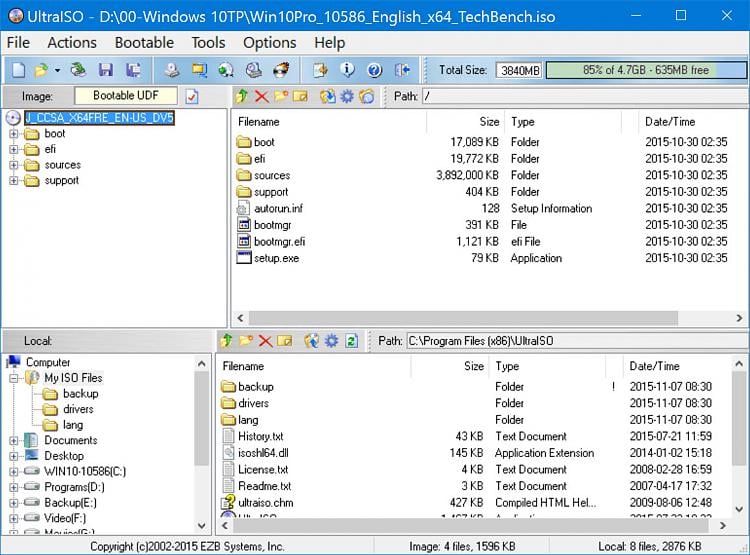Open the Tools menu
The image size is (750, 555).
(209, 43)
